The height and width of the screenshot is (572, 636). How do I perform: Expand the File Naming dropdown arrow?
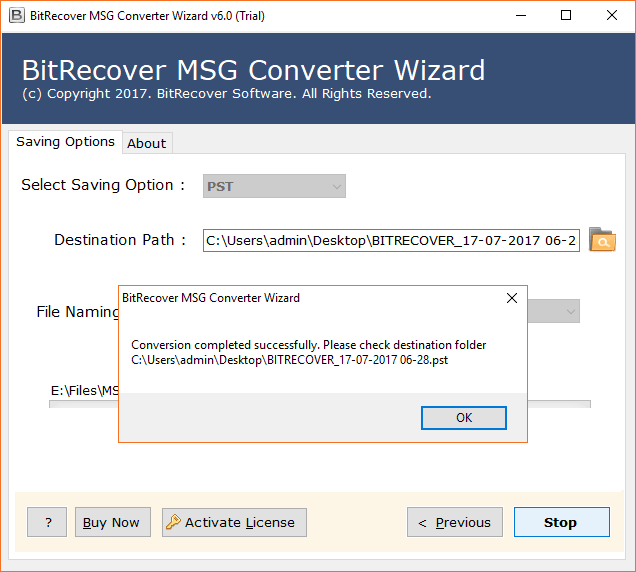click(x=570, y=312)
